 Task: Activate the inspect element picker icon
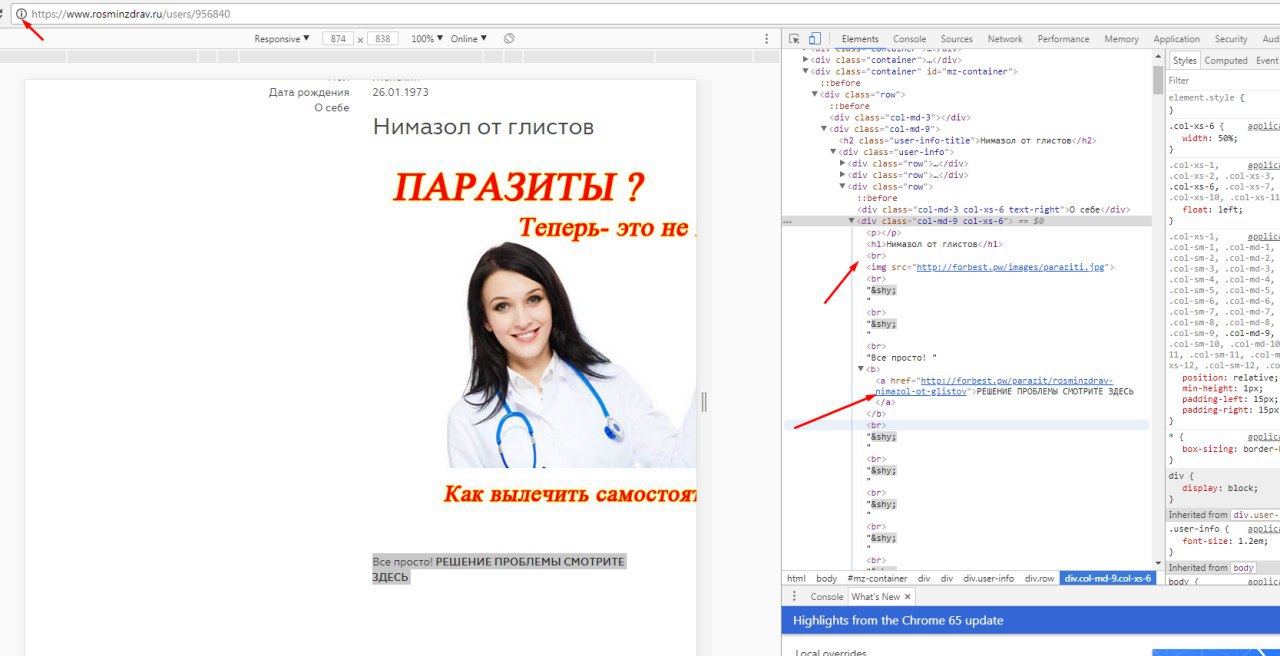[x=794, y=38]
